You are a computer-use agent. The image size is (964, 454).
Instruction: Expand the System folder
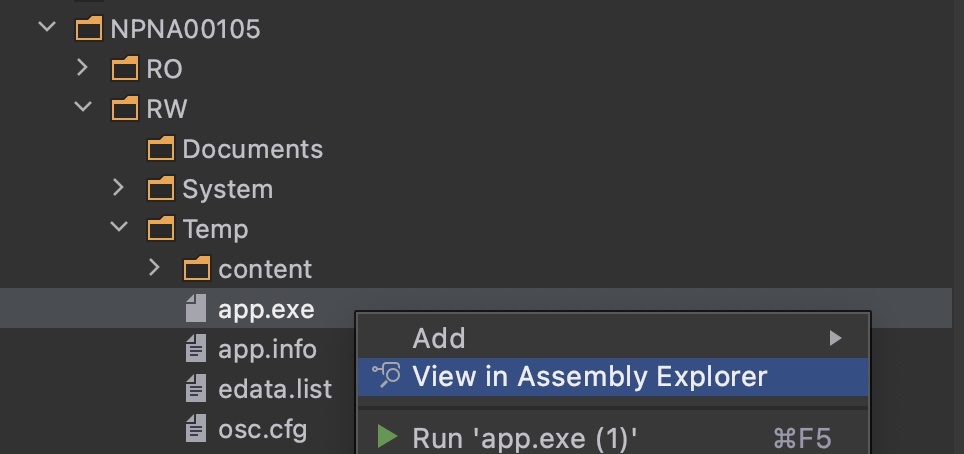pos(119,187)
